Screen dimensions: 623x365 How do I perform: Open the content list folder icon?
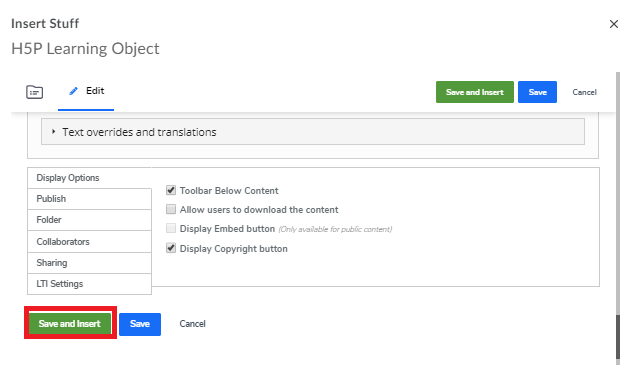(35, 92)
